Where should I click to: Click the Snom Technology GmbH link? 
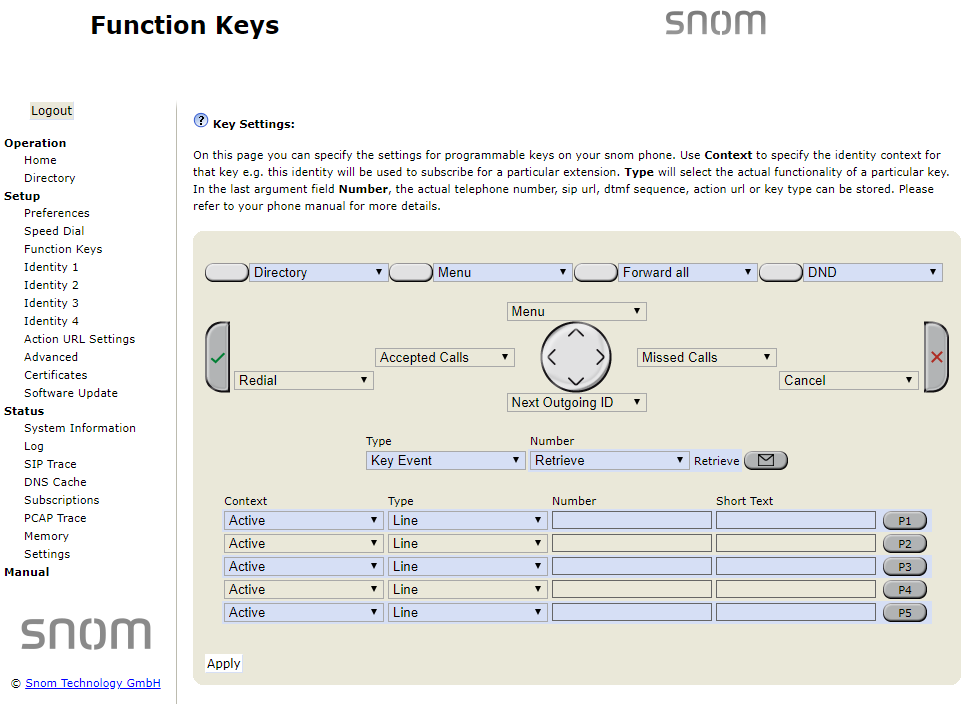[x=93, y=684]
